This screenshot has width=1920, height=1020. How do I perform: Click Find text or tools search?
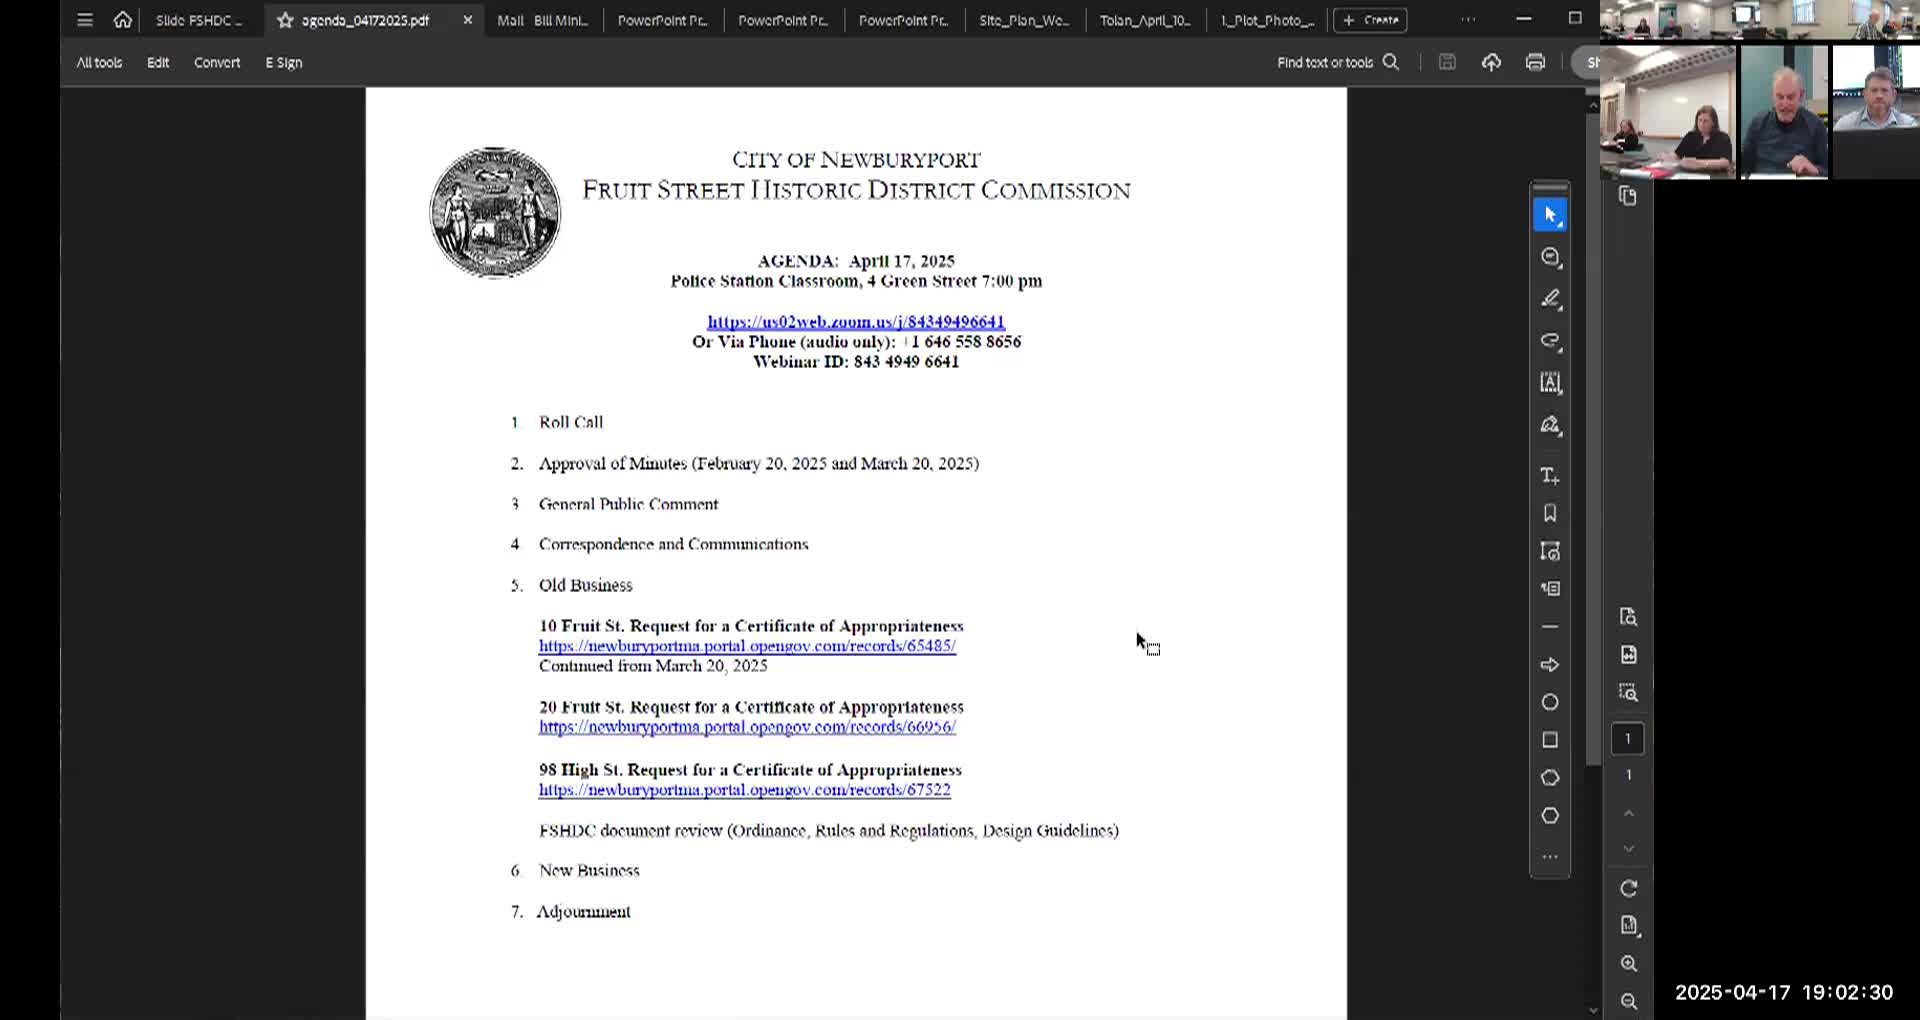(1337, 62)
